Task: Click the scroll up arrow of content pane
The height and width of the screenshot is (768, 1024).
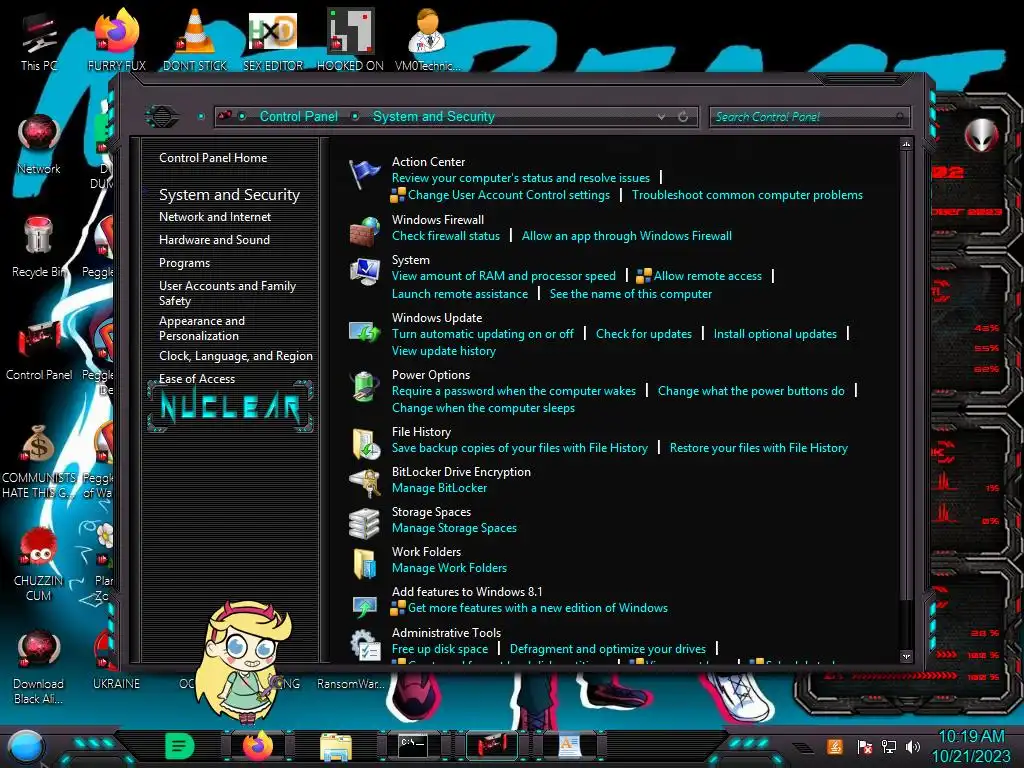Action: point(906,144)
